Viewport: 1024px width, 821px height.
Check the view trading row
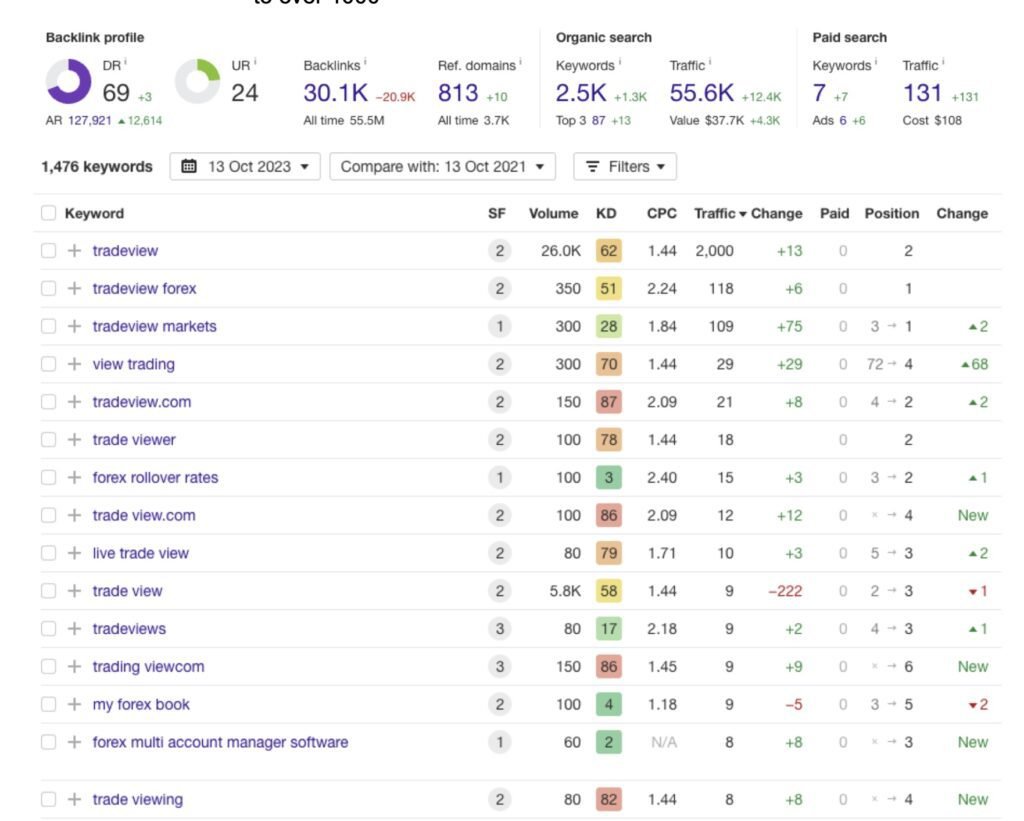(48, 364)
